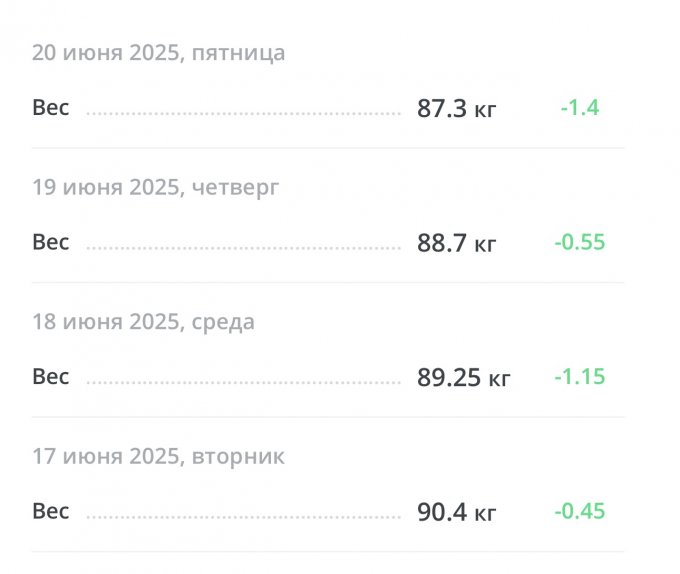The height and width of the screenshot is (574, 680).
Task: Select the green -0.55 weight change
Action: 579,243
